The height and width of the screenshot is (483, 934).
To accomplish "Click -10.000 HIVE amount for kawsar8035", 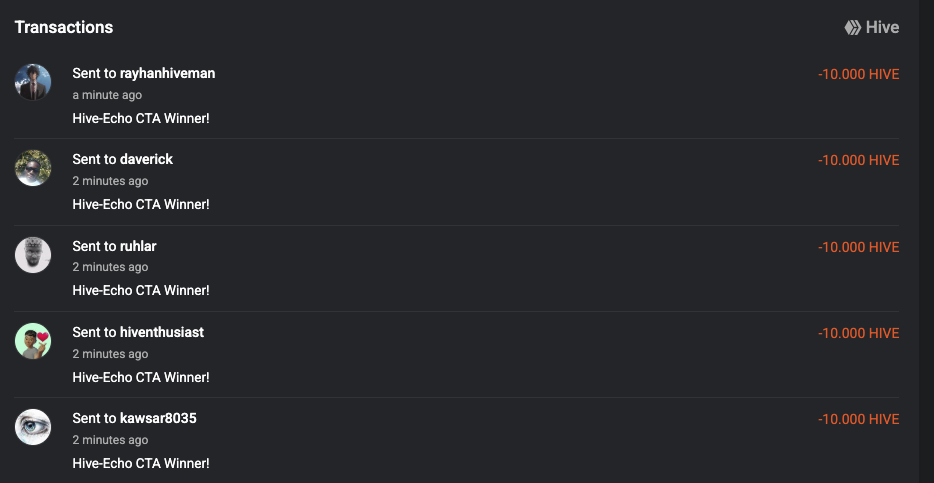I will click(858, 419).
